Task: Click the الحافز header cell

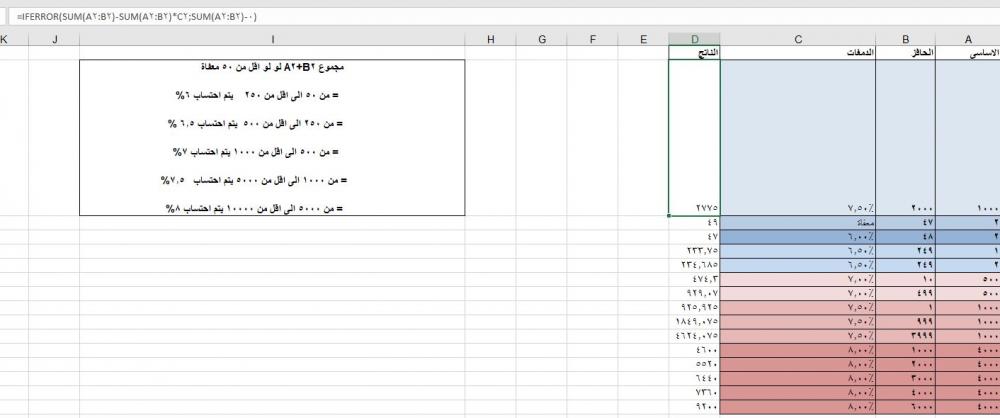Action: click(905, 52)
